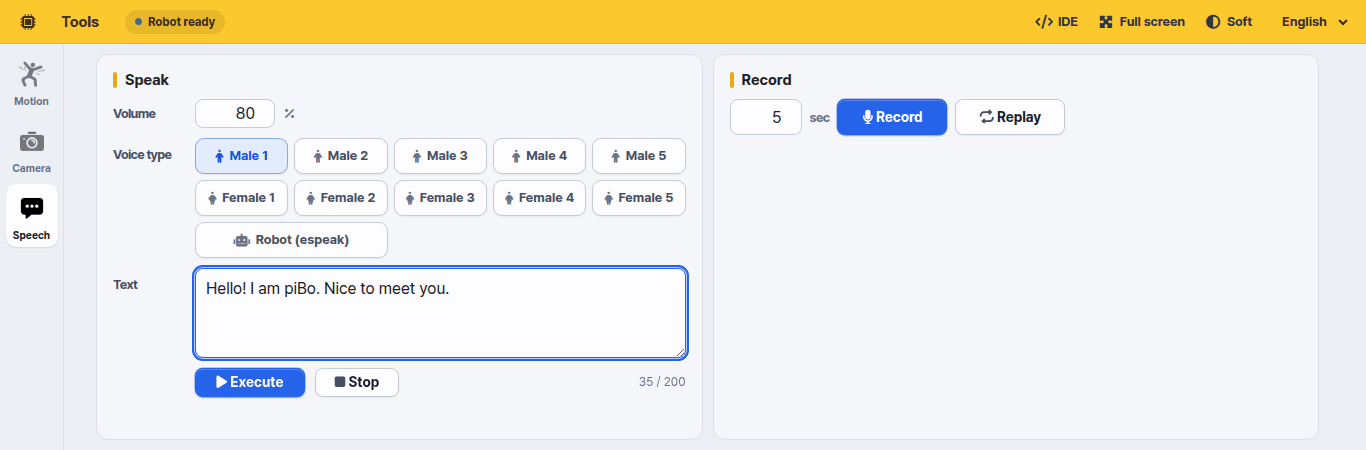The width and height of the screenshot is (1366, 450).
Task: Click the 35 / 200 character counter
Action: [662, 382]
